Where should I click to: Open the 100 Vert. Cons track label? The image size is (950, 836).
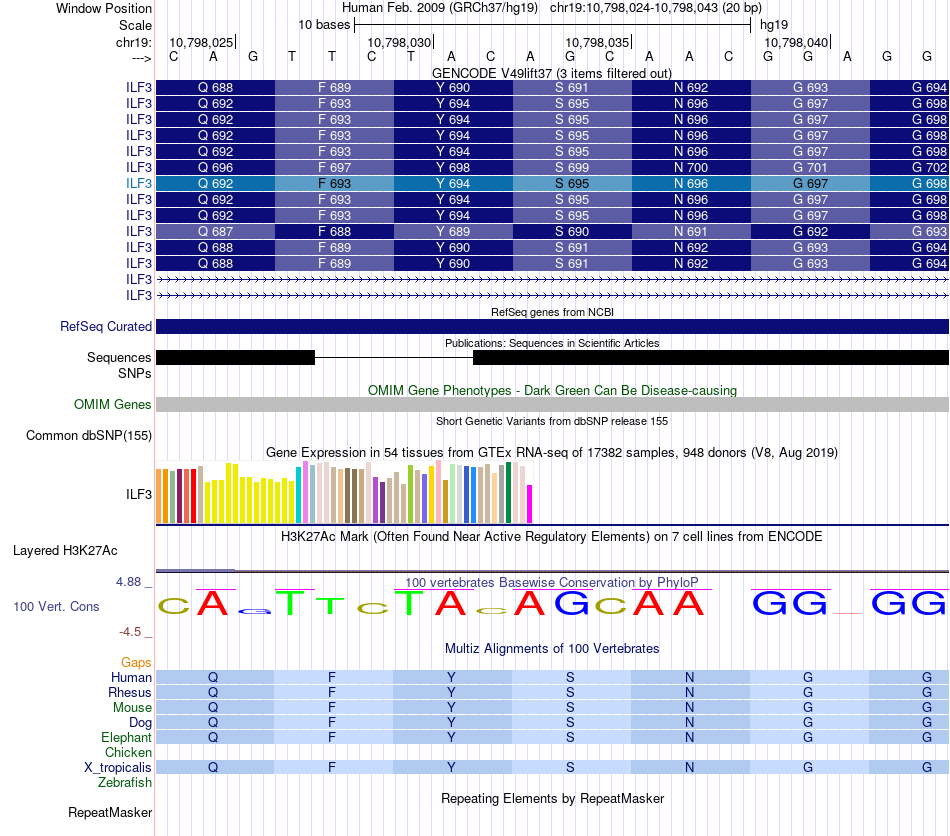(56, 606)
